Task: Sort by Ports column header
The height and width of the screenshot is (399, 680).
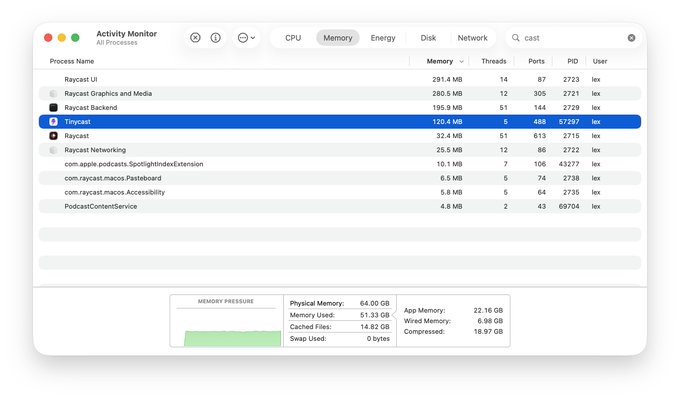Action: [x=536, y=61]
